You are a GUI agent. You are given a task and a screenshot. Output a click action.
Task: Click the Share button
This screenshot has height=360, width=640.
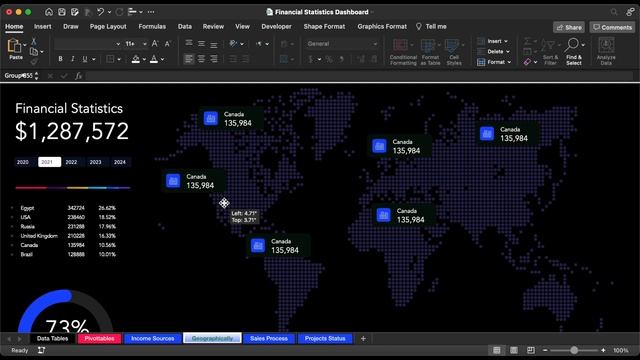[x=569, y=27]
